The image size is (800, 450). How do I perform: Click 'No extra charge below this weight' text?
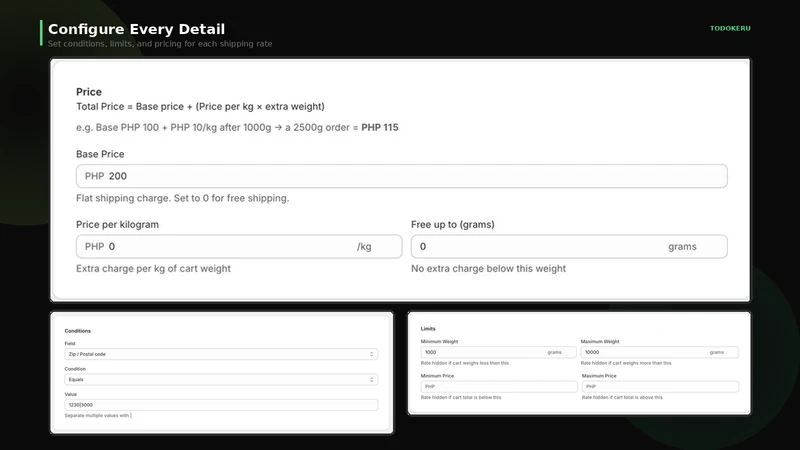click(x=488, y=268)
